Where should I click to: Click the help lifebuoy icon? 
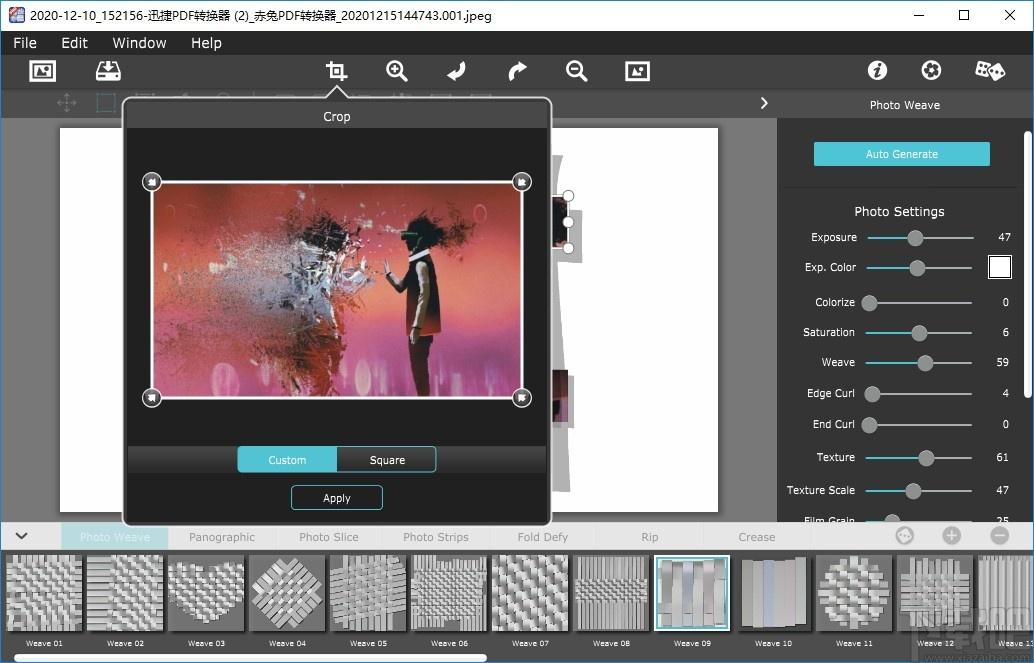[931, 70]
